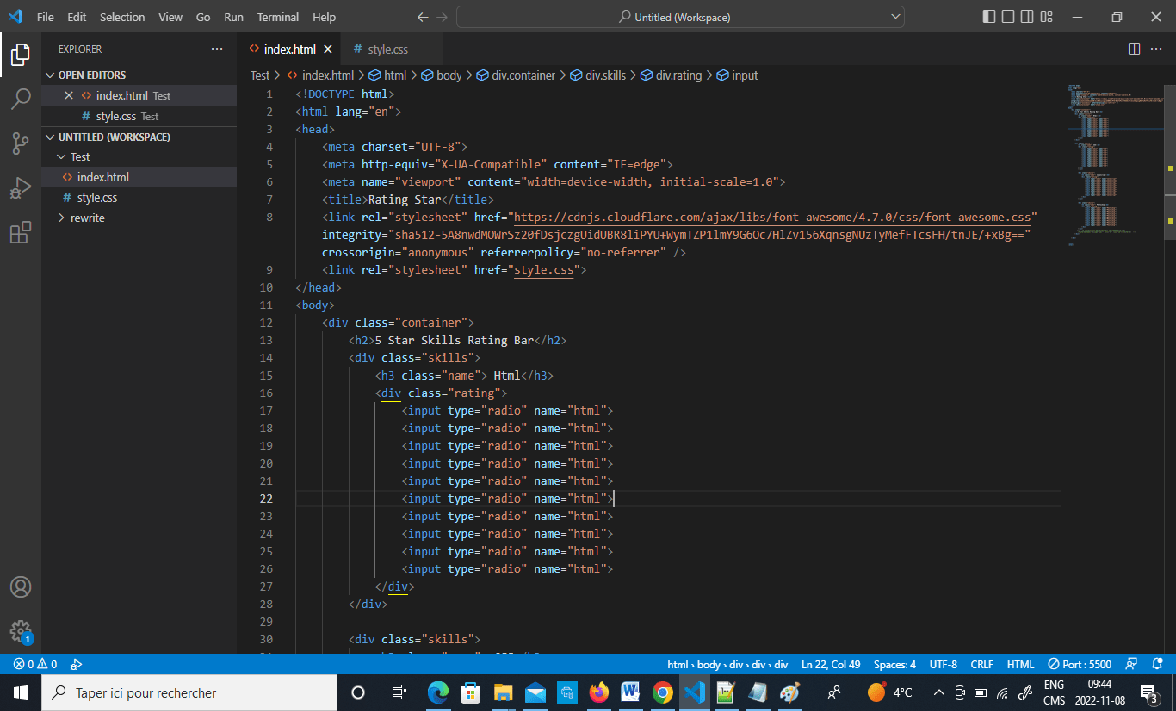This screenshot has width=1176, height=711.
Task: Toggle the Panel layout button
Action: click(x=1008, y=16)
